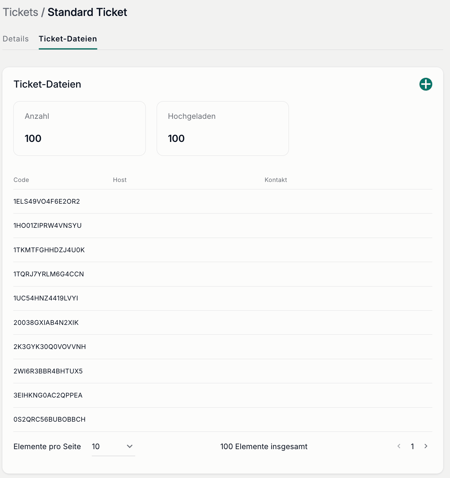Click the green plus add-file icon

click(426, 84)
